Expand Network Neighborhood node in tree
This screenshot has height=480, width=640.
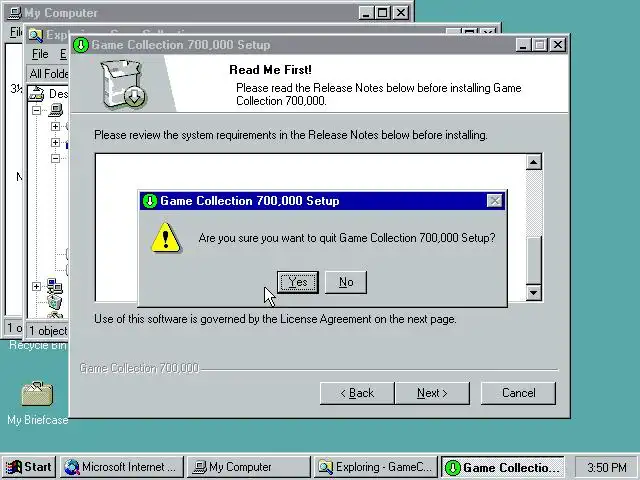[36, 287]
